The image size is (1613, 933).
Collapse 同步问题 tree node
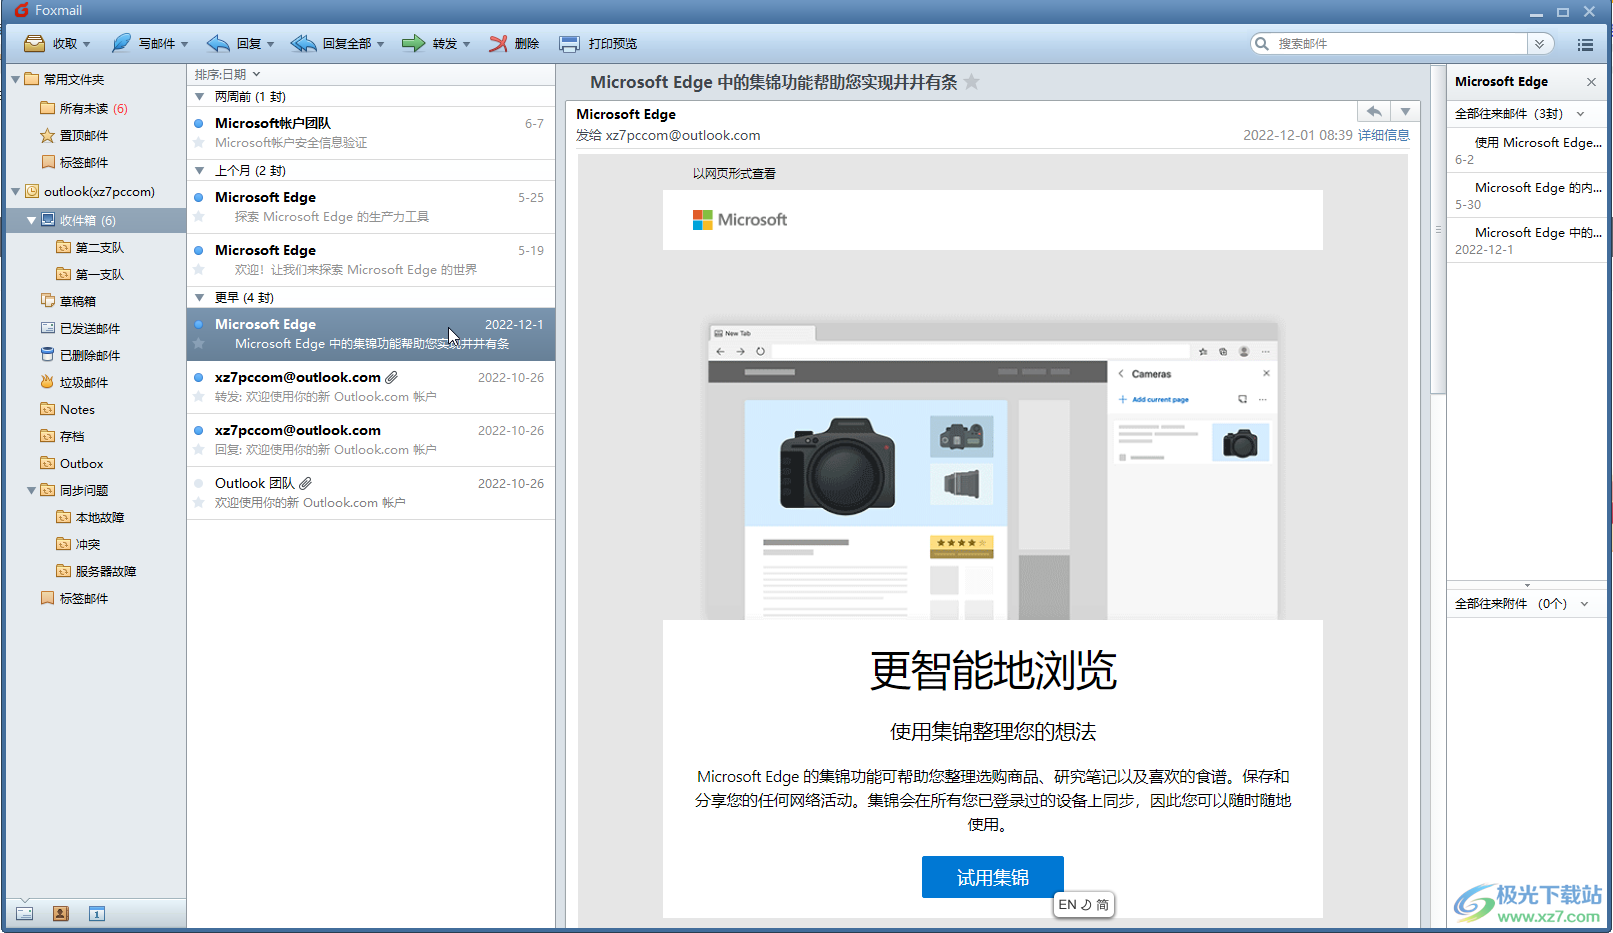[31, 490]
